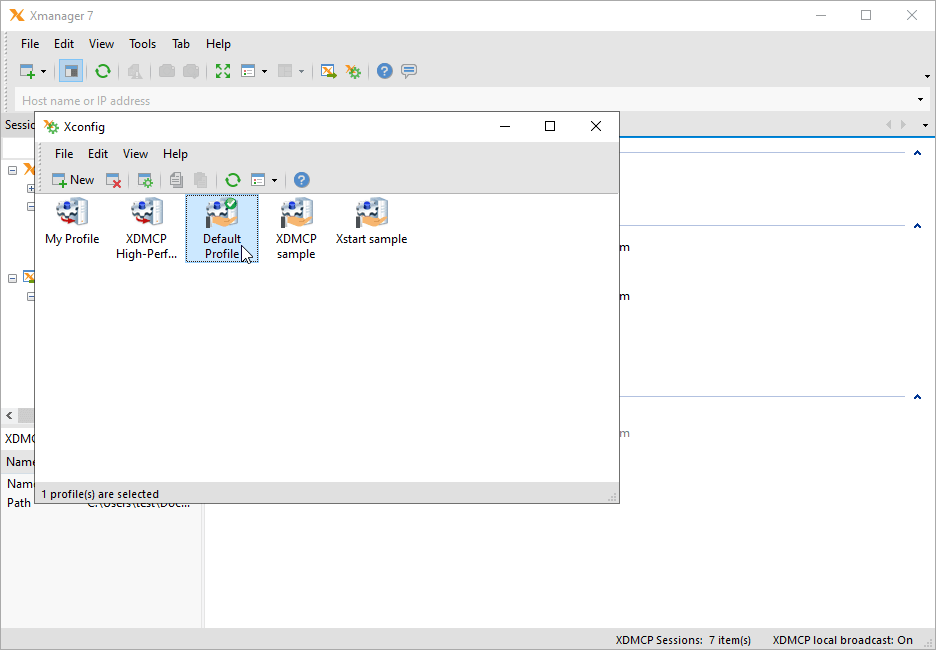Delete the selected profile in Xconfig toolbar

click(x=113, y=180)
